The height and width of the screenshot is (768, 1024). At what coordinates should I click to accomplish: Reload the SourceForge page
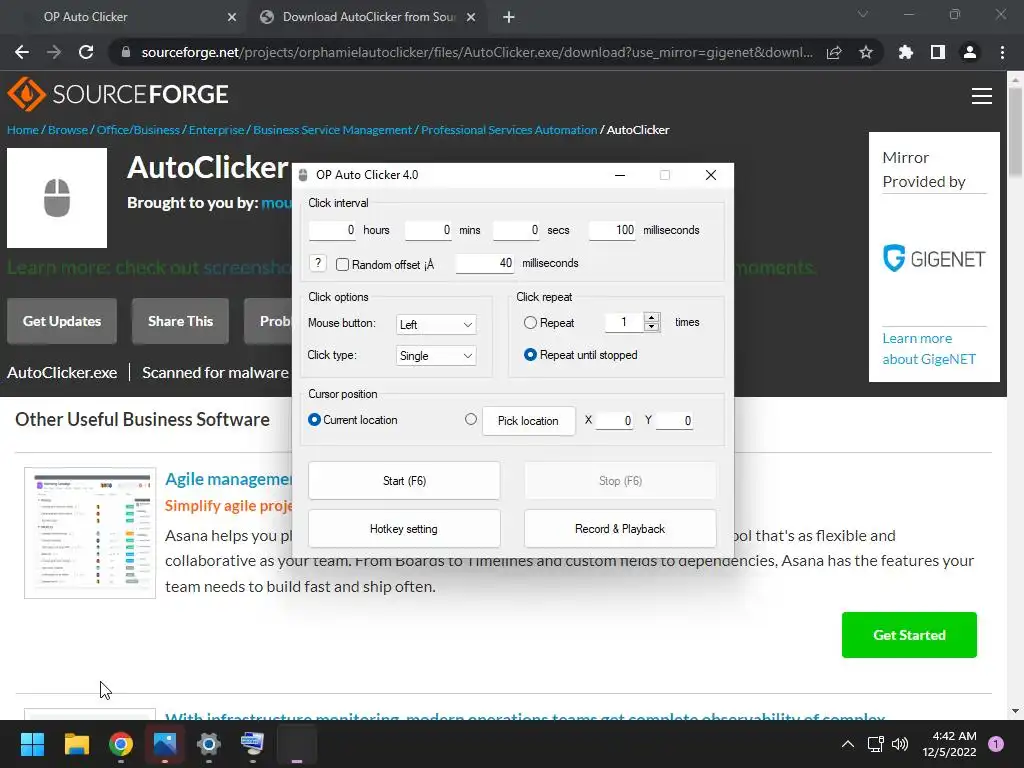pos(86,52)
